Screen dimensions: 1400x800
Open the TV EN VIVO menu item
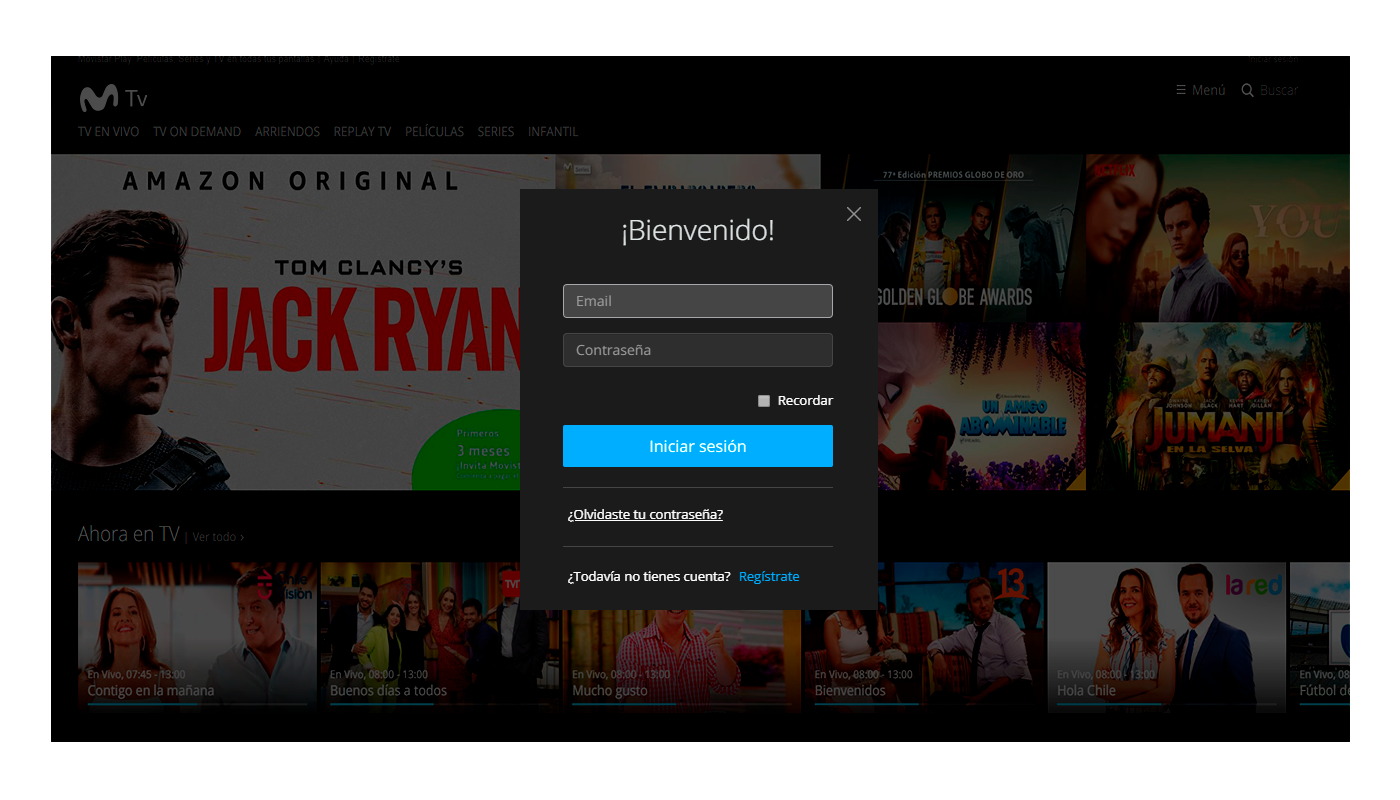coord(109,132)
